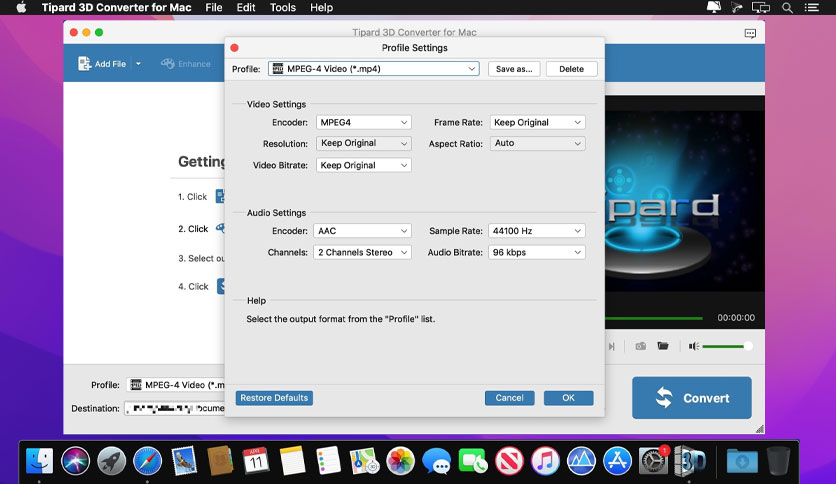
Task: Open the File menu
Action: [214, 7]
